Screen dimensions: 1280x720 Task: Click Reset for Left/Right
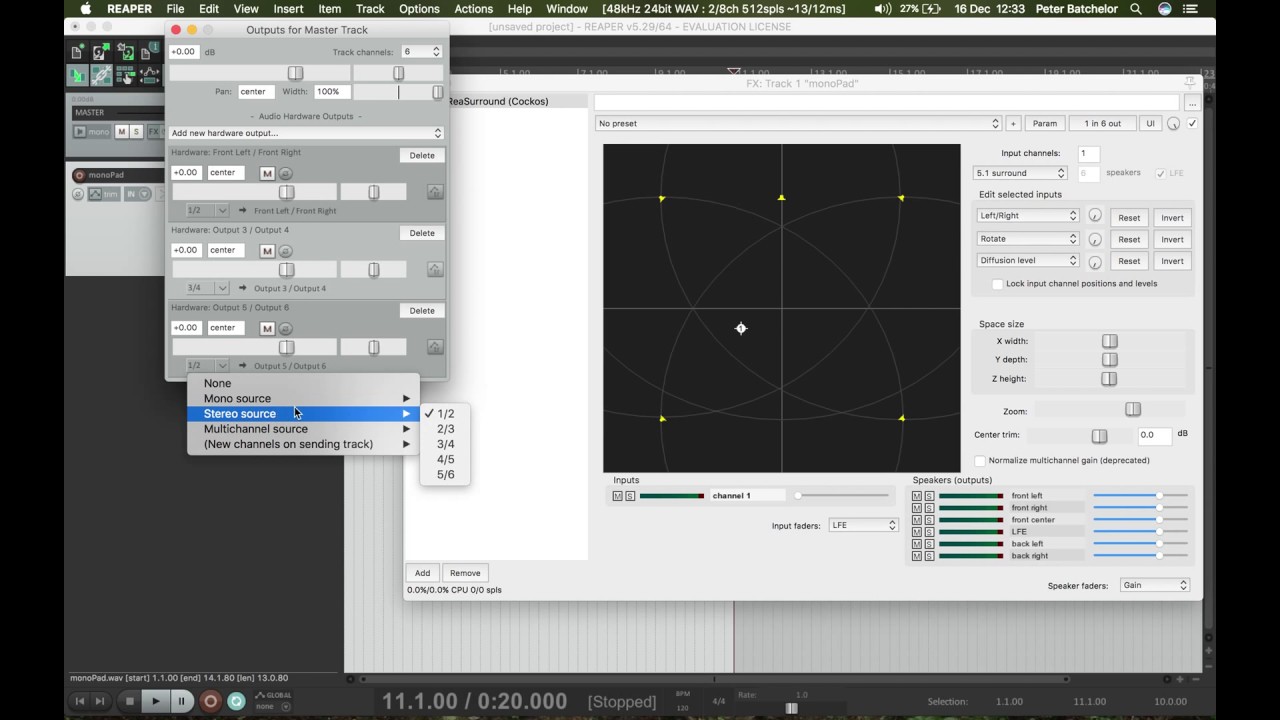[x=1129, y=218]
